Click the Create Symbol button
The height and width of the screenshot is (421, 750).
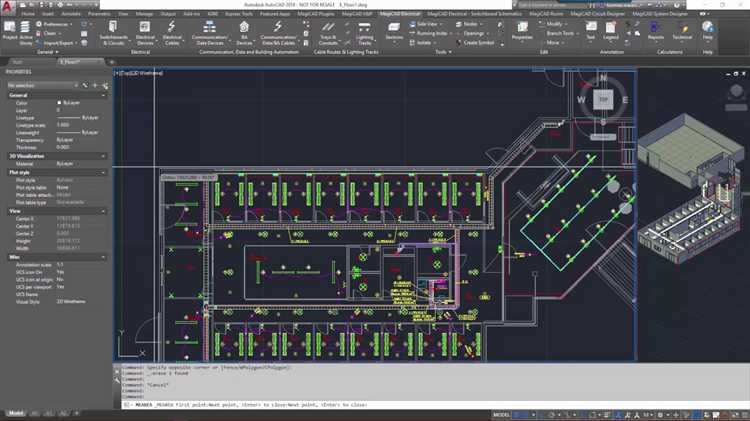click(x=475, y=43)
